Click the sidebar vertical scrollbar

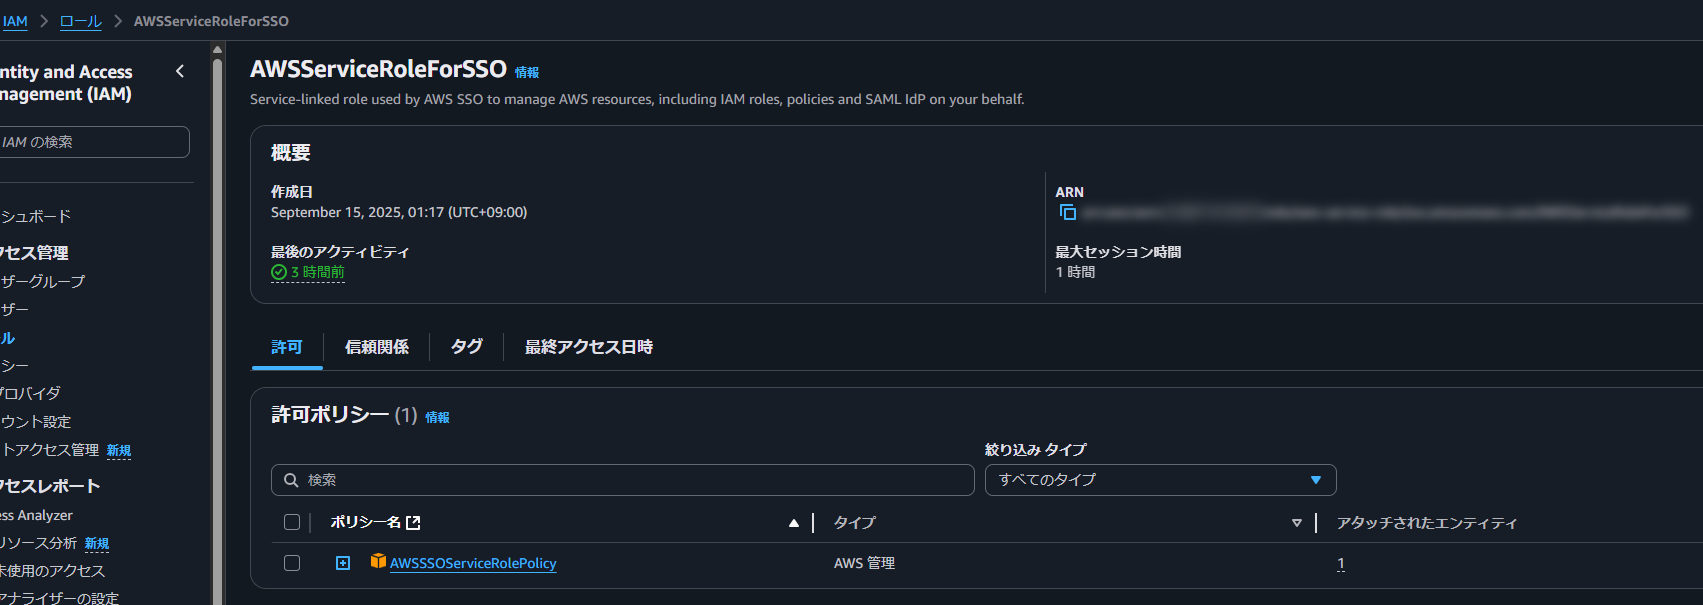coord(217,330)
